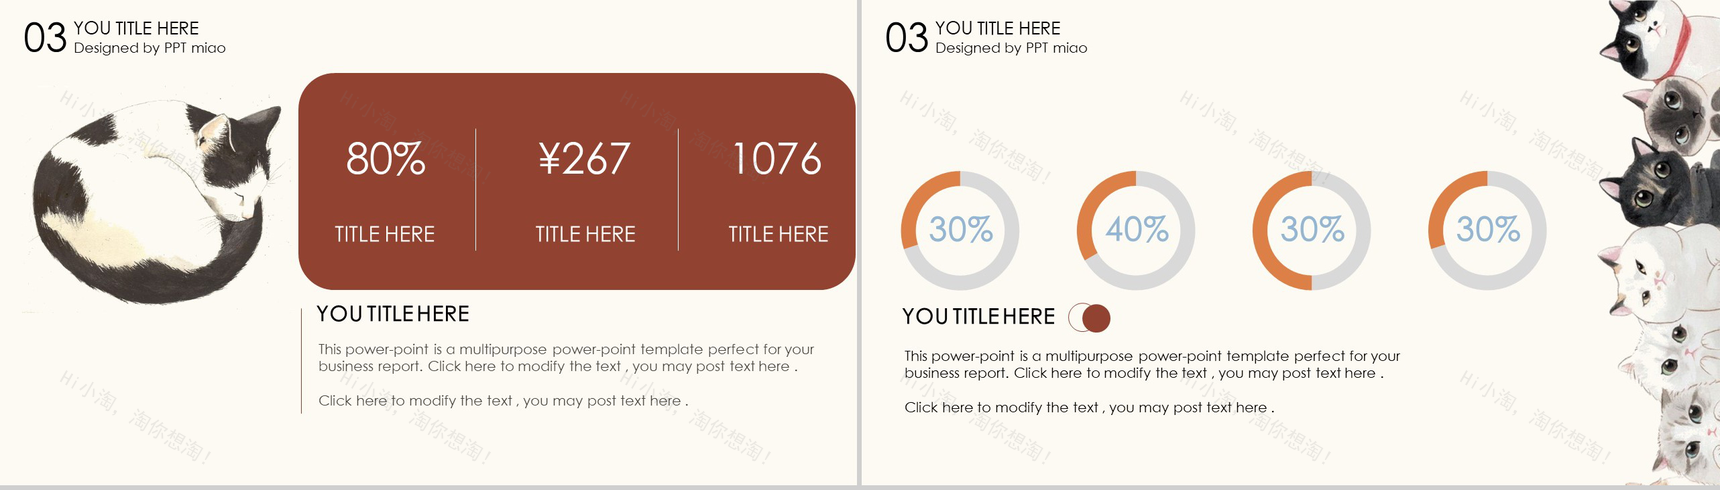Image resolution: width=1720 pixels, height=490 pixels.
Task: Select TITLE HERE label beneath ¥267
Action: point(585,234)
